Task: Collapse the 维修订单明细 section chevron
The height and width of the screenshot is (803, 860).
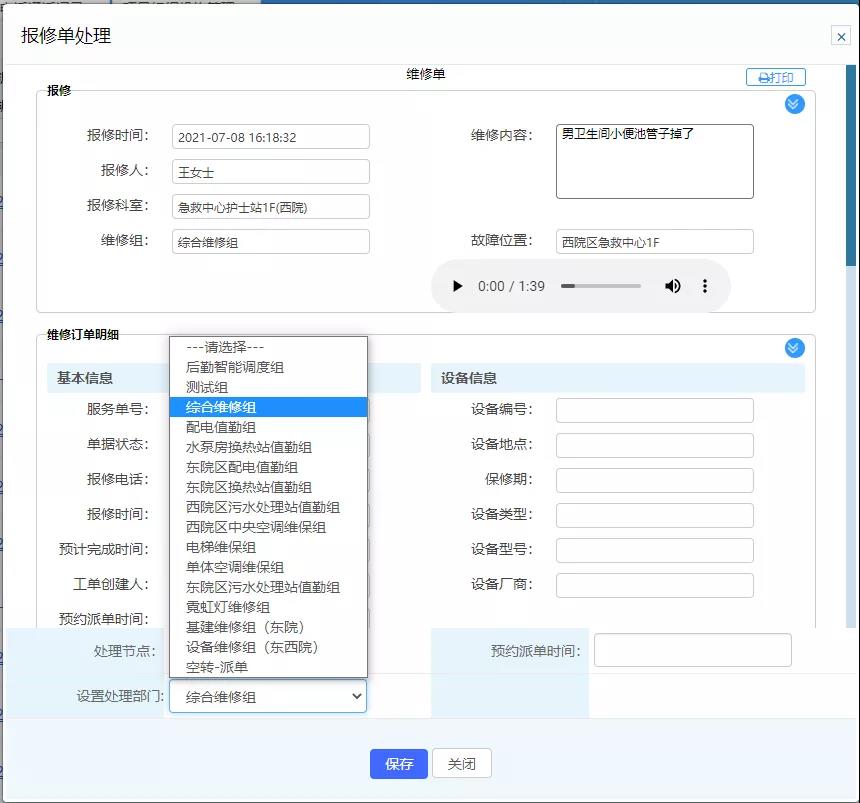Action: 794,348
